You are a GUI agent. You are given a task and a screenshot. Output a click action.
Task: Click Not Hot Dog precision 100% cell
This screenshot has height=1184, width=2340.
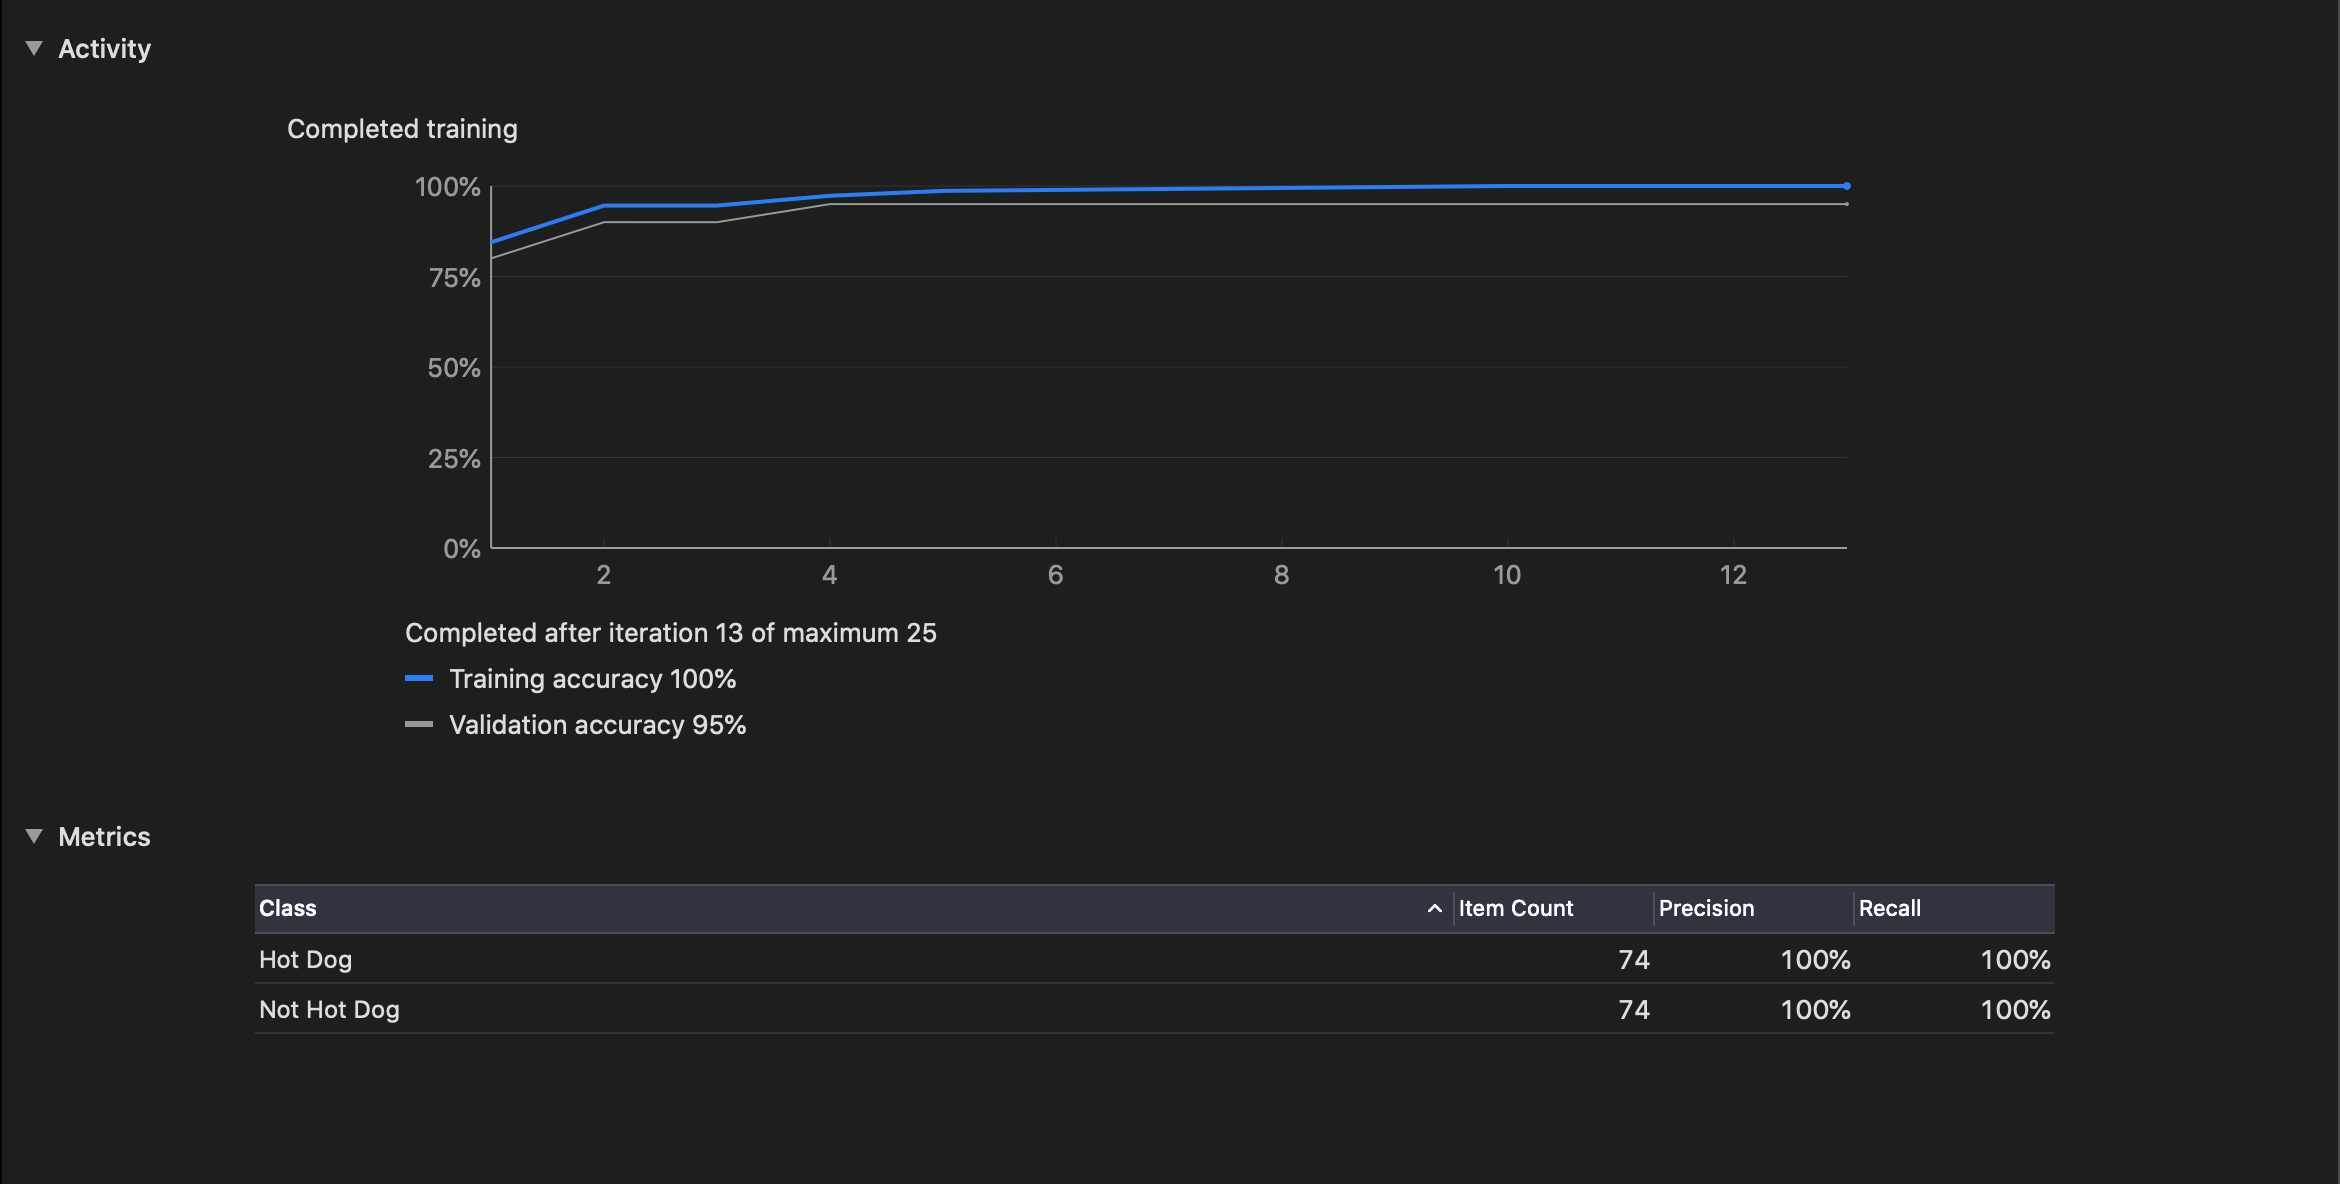point(1815,1009)
